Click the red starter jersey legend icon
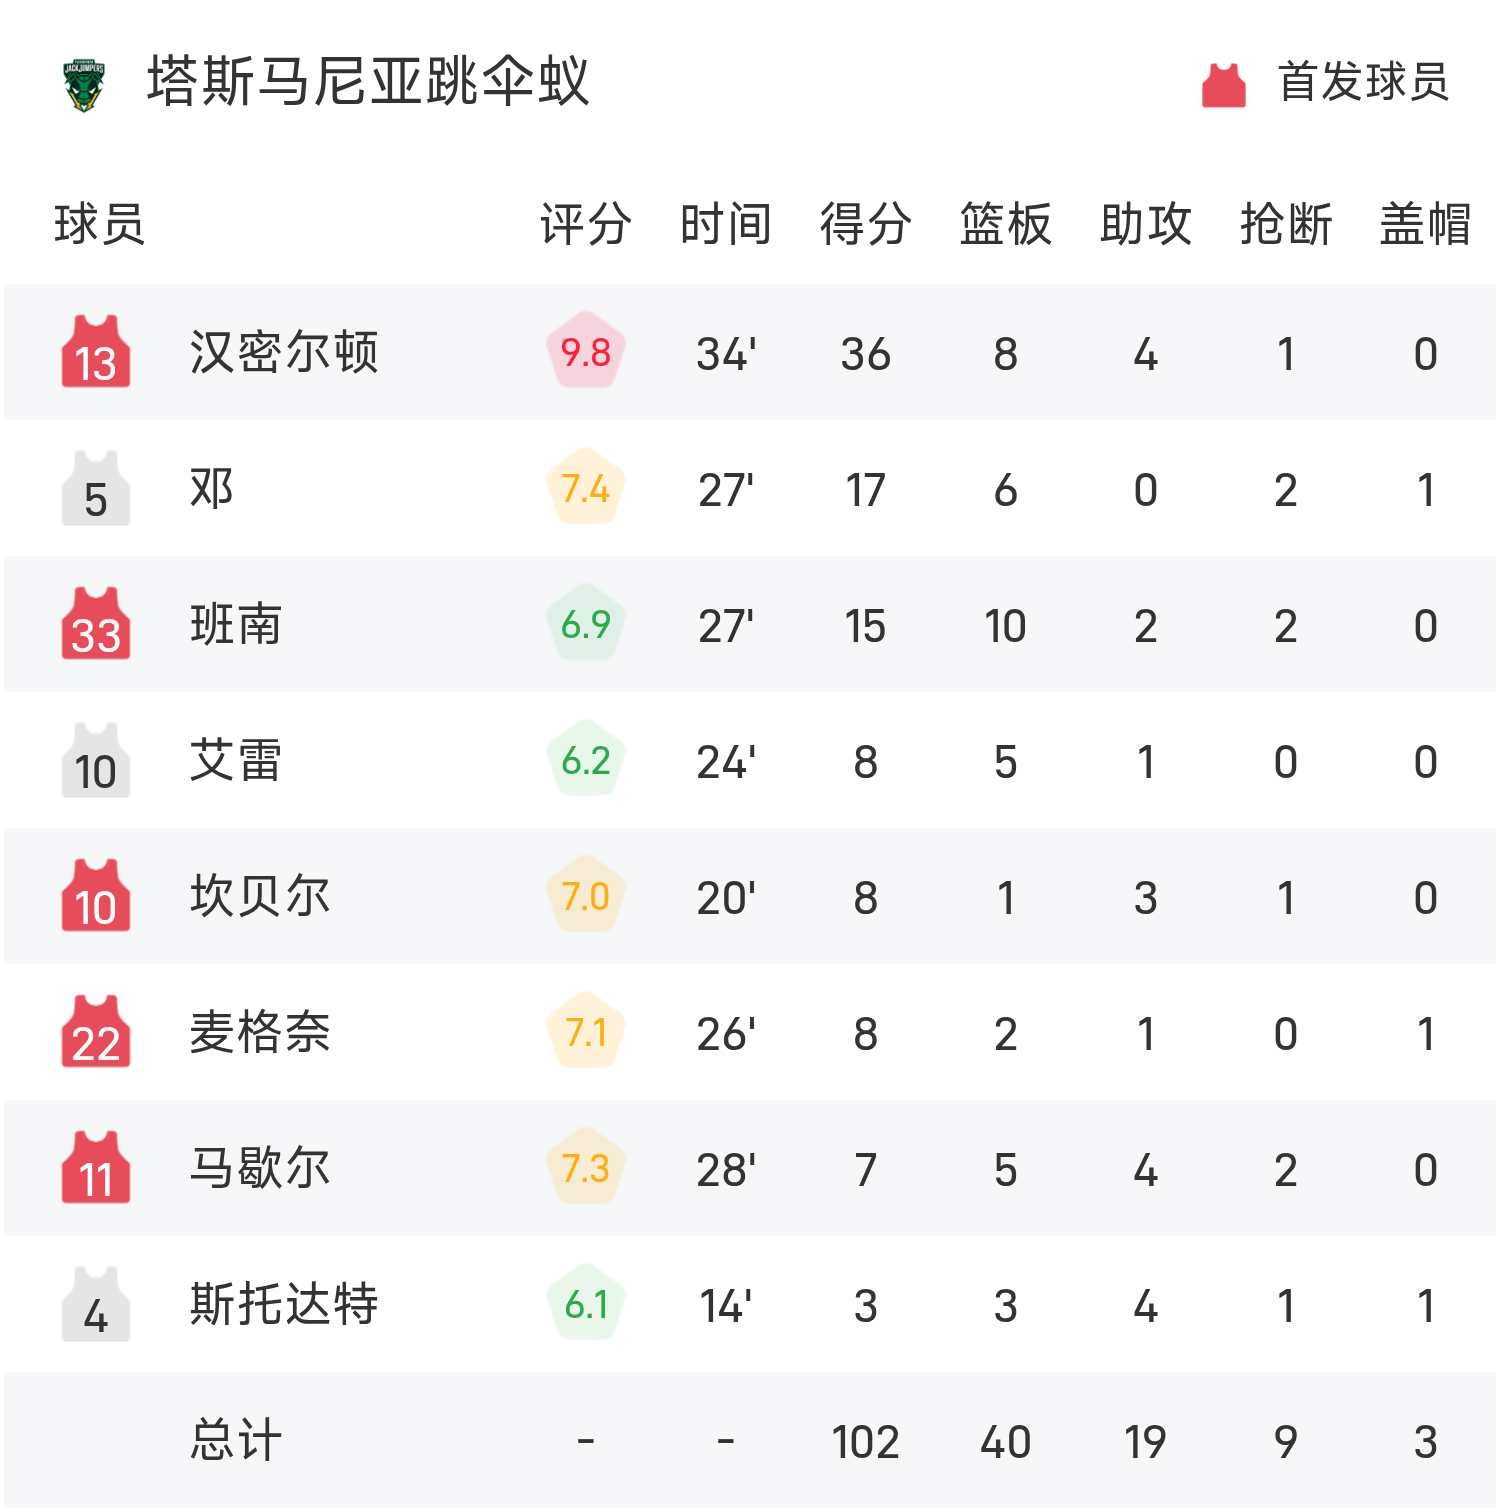Viewport: 1500px width, 1512px height. [1223, 84]
